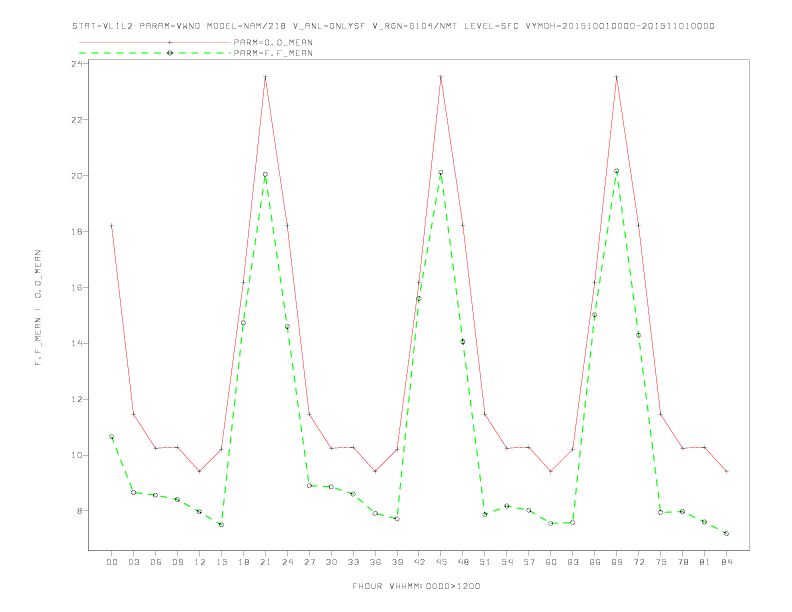Image resolution: width=792 pixels, height=612 pixels.
Task: Click the x-axis label 48
Action: (x=463, y=562)
